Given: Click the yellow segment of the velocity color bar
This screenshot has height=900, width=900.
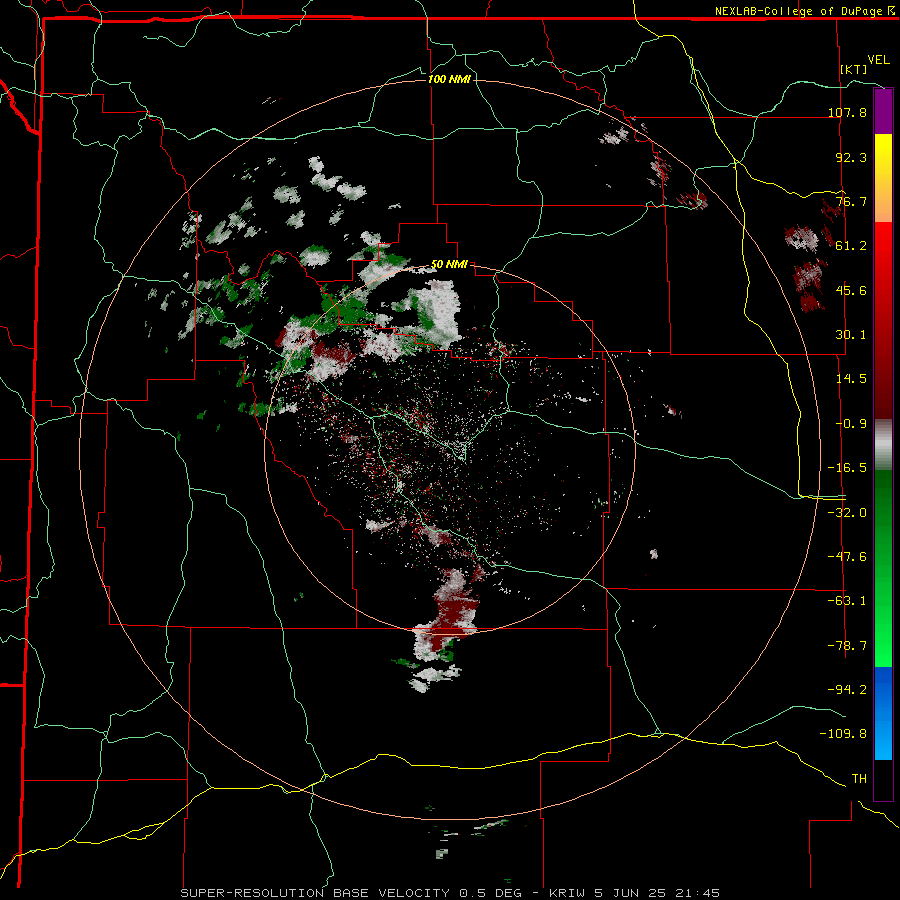Looking at the screenshot, I should tap(883, 156).
